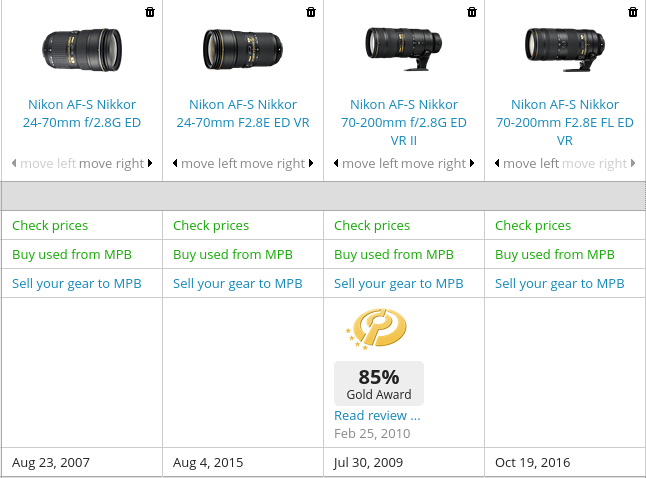Click the 24-70mm f/2.8G ED lens thumbnail

coord(81,49)
